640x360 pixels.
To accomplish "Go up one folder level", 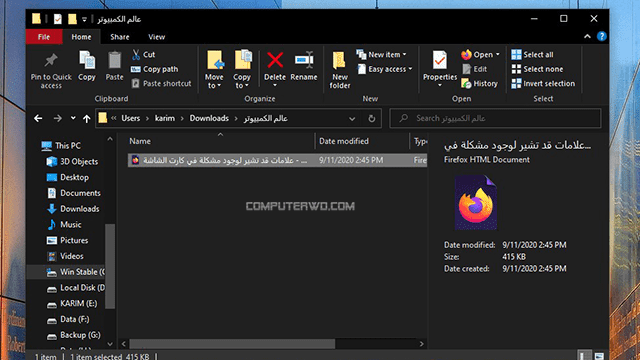I will (87, 118).
